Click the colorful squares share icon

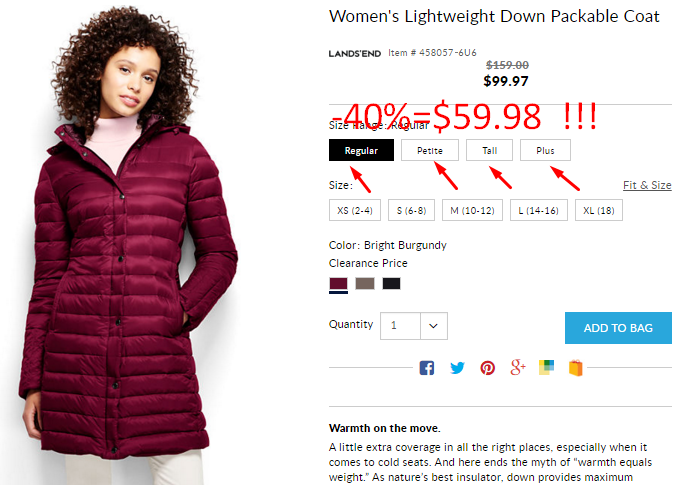pos(546,367)
